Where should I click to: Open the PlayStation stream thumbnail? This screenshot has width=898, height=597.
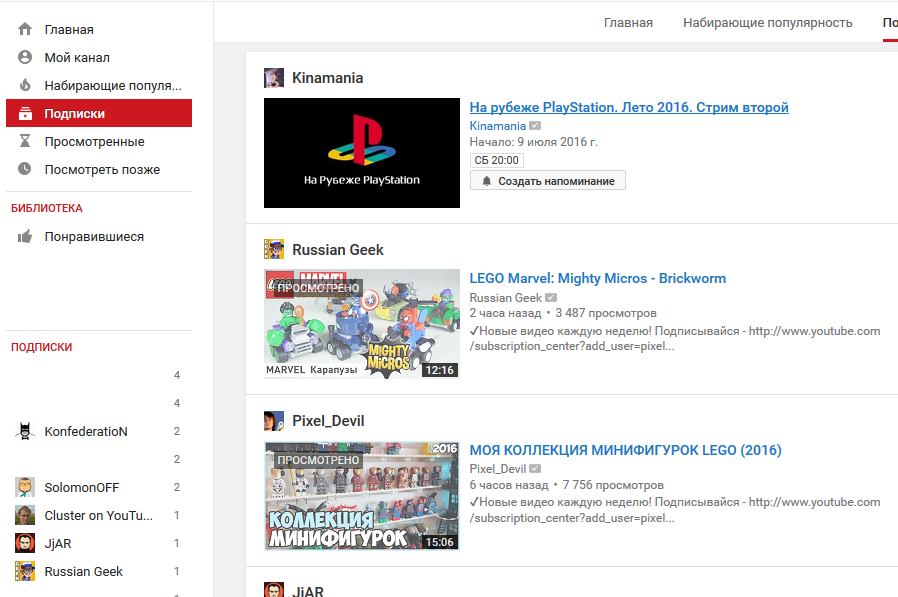[362, 153]
